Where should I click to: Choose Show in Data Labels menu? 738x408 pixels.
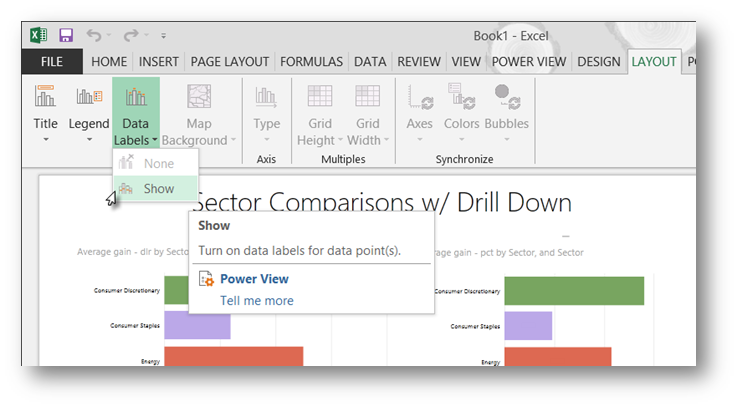pyautogui.click(x=156, y=189)
